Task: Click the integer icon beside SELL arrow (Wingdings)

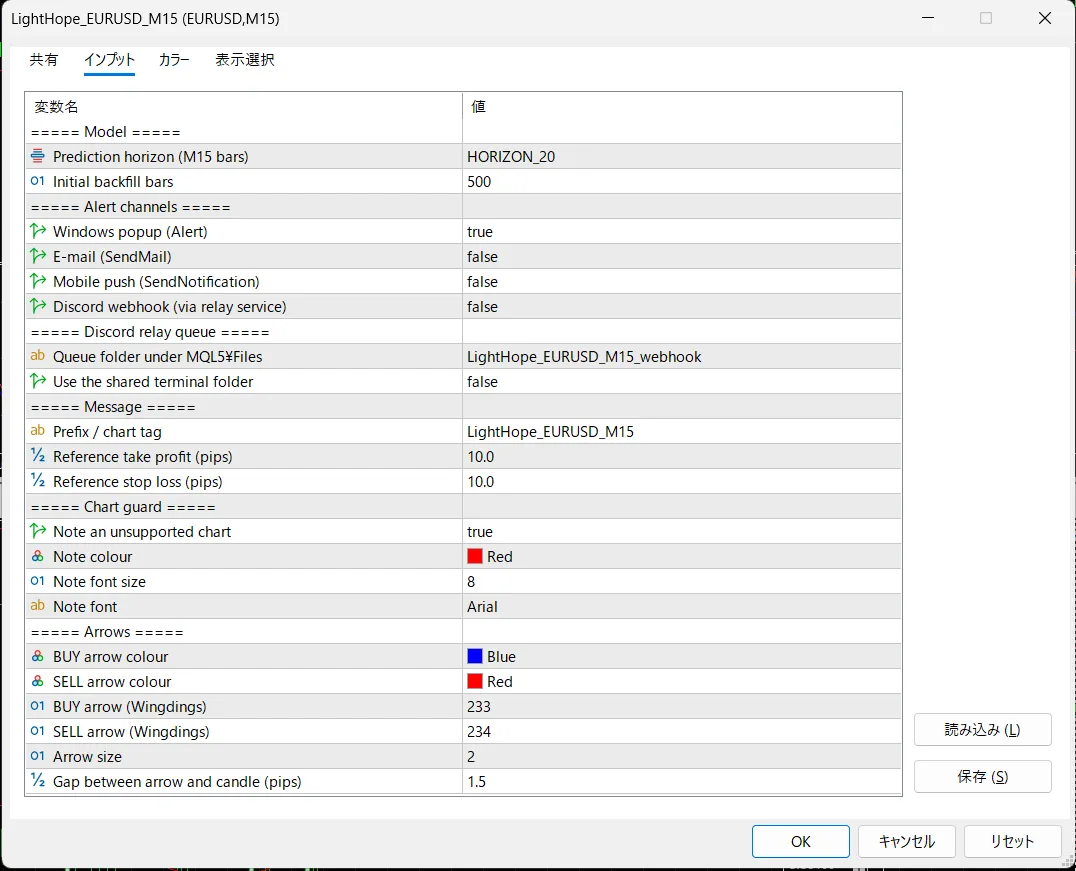Action: click(38, 731)
